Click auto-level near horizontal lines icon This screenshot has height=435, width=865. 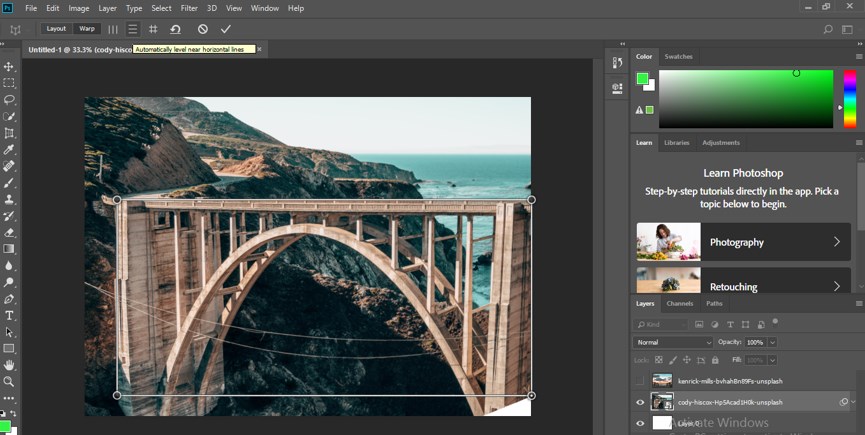132,29
